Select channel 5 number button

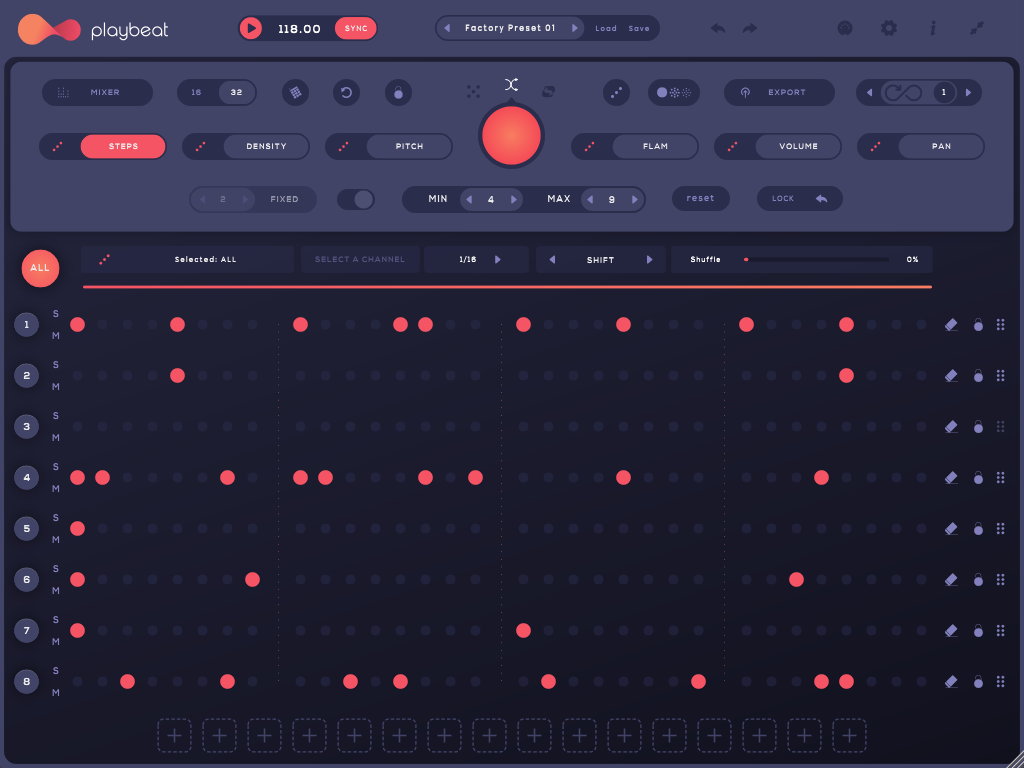(x=26, y=529)
